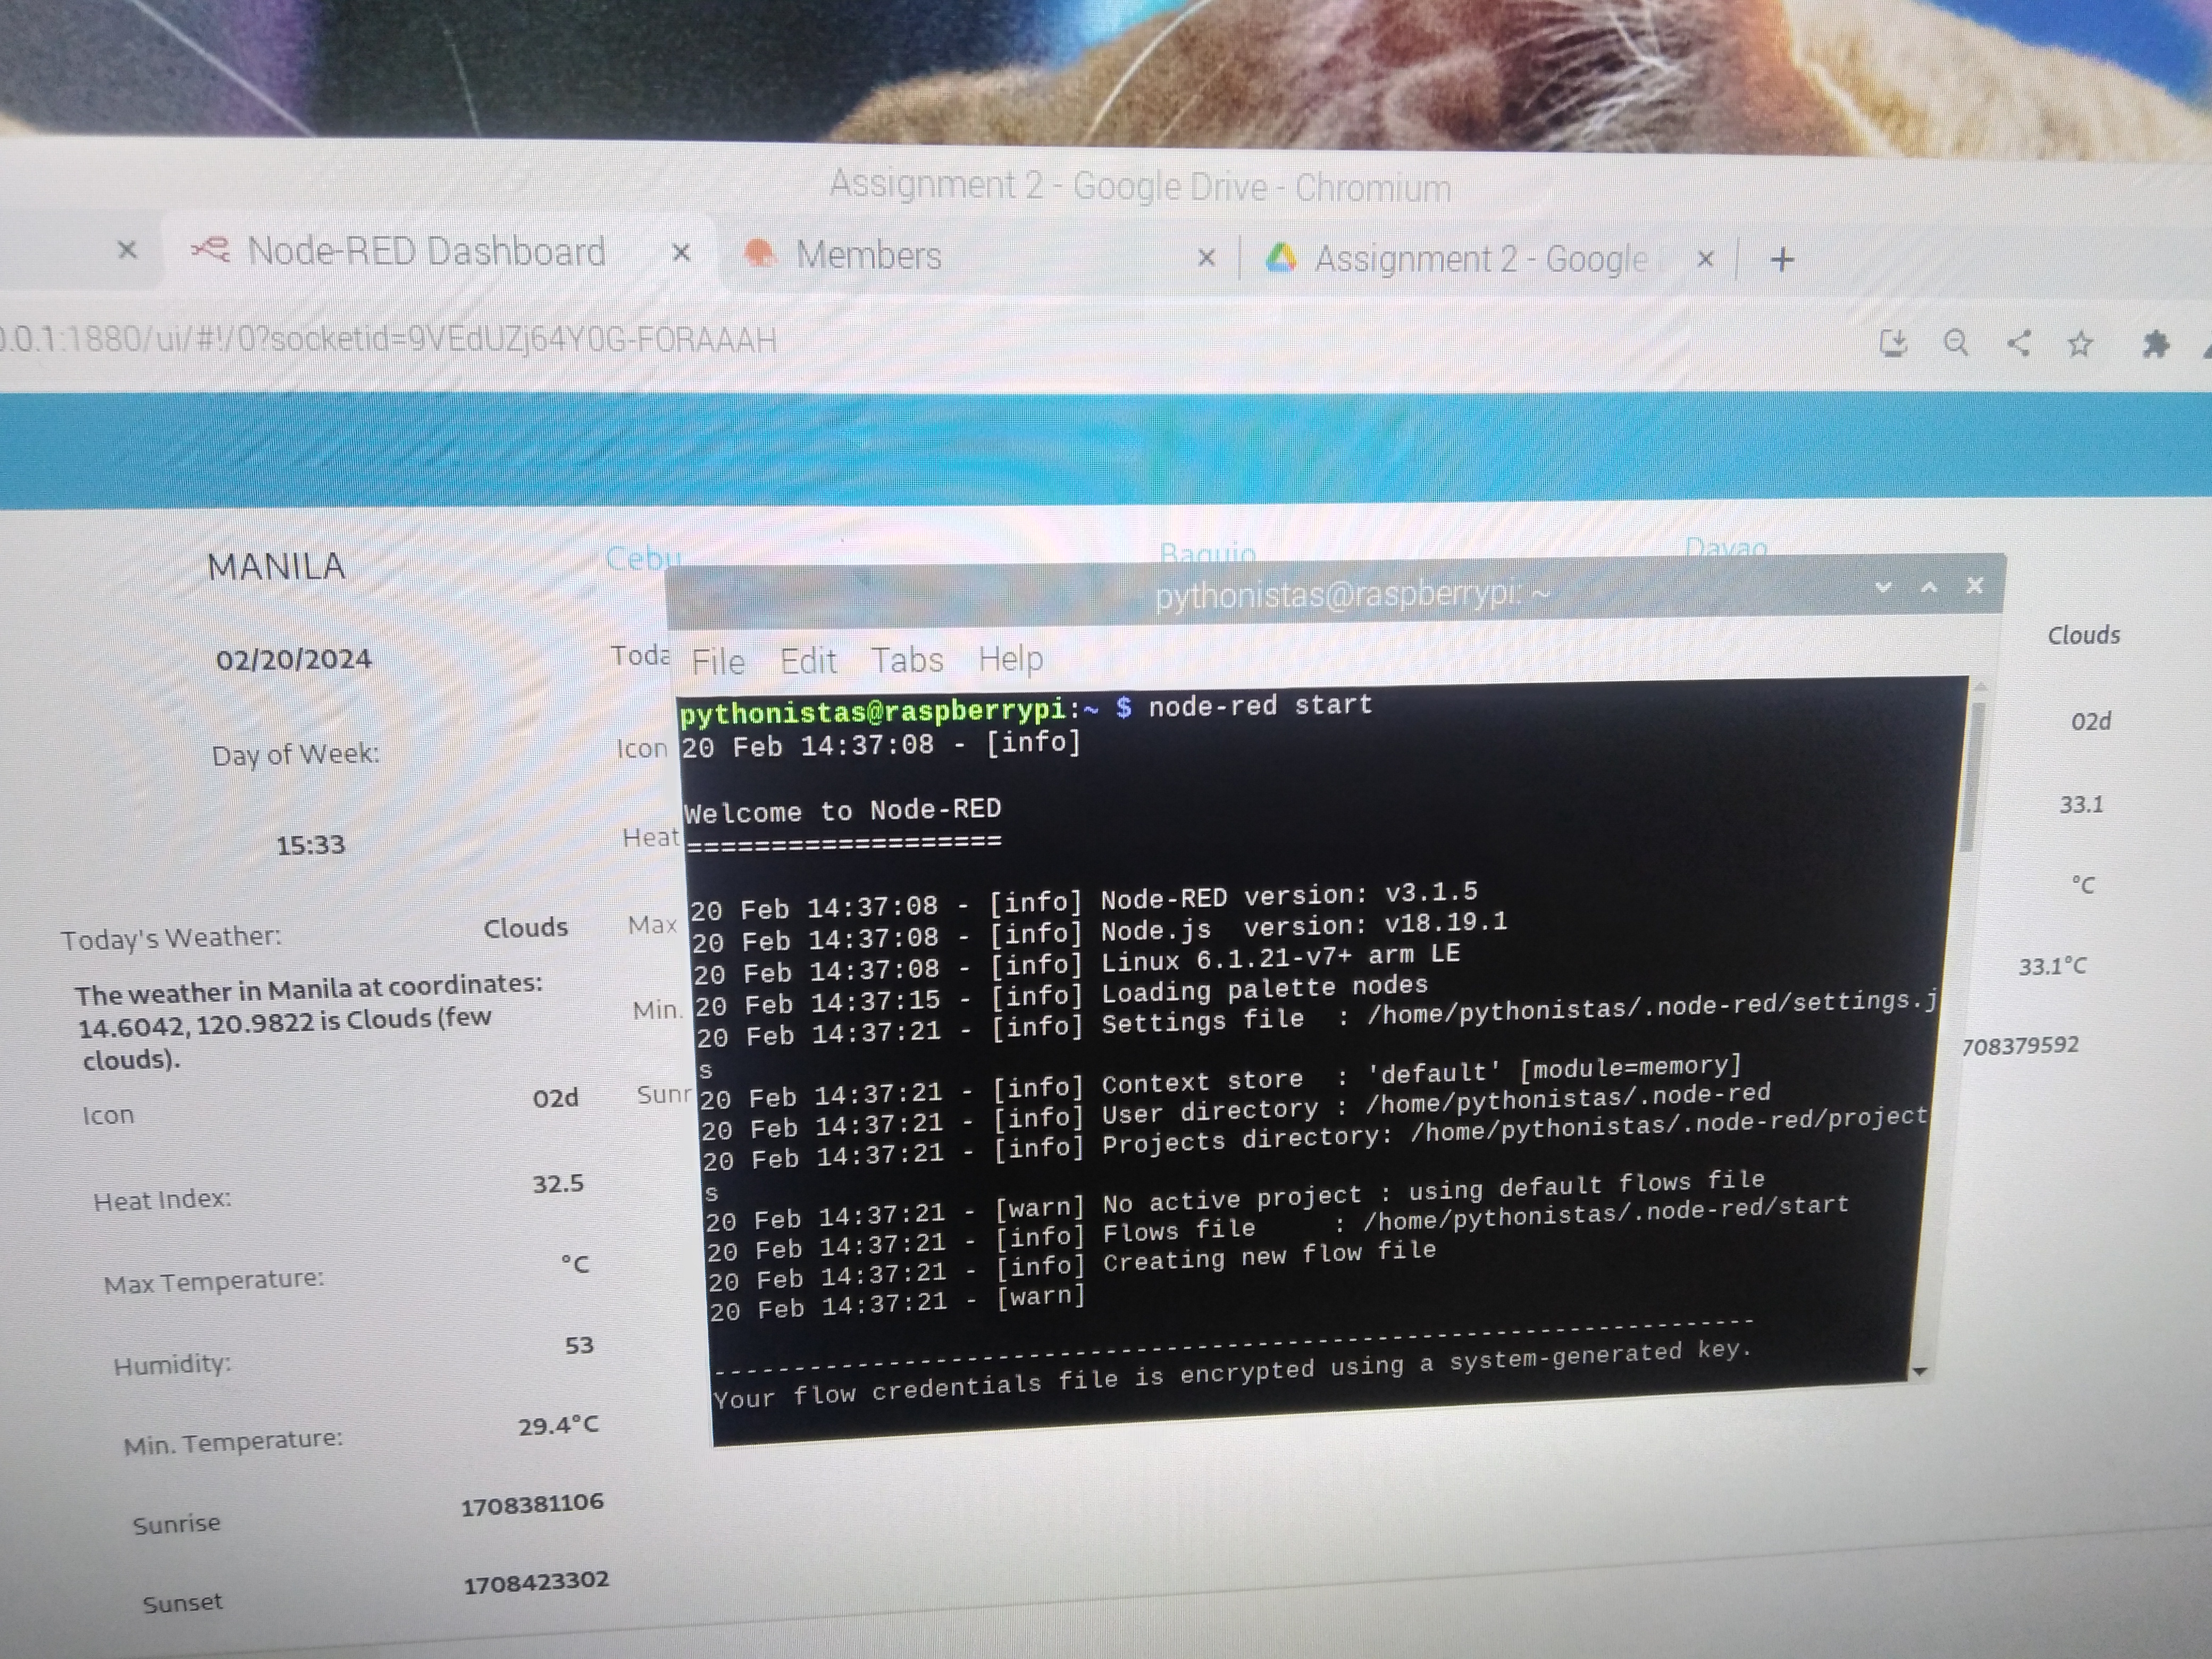Viewport: 2212px width, 1659px height.
Task: Open the terminal Tabs menu
Action: [906, 659]
